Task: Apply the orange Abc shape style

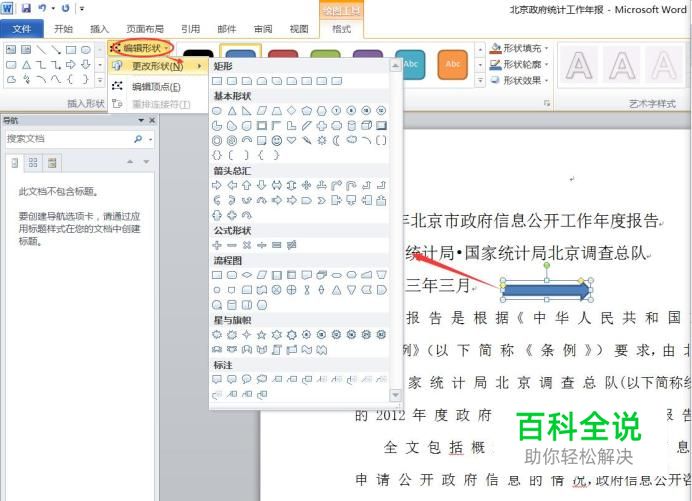Action: (452, 64)
